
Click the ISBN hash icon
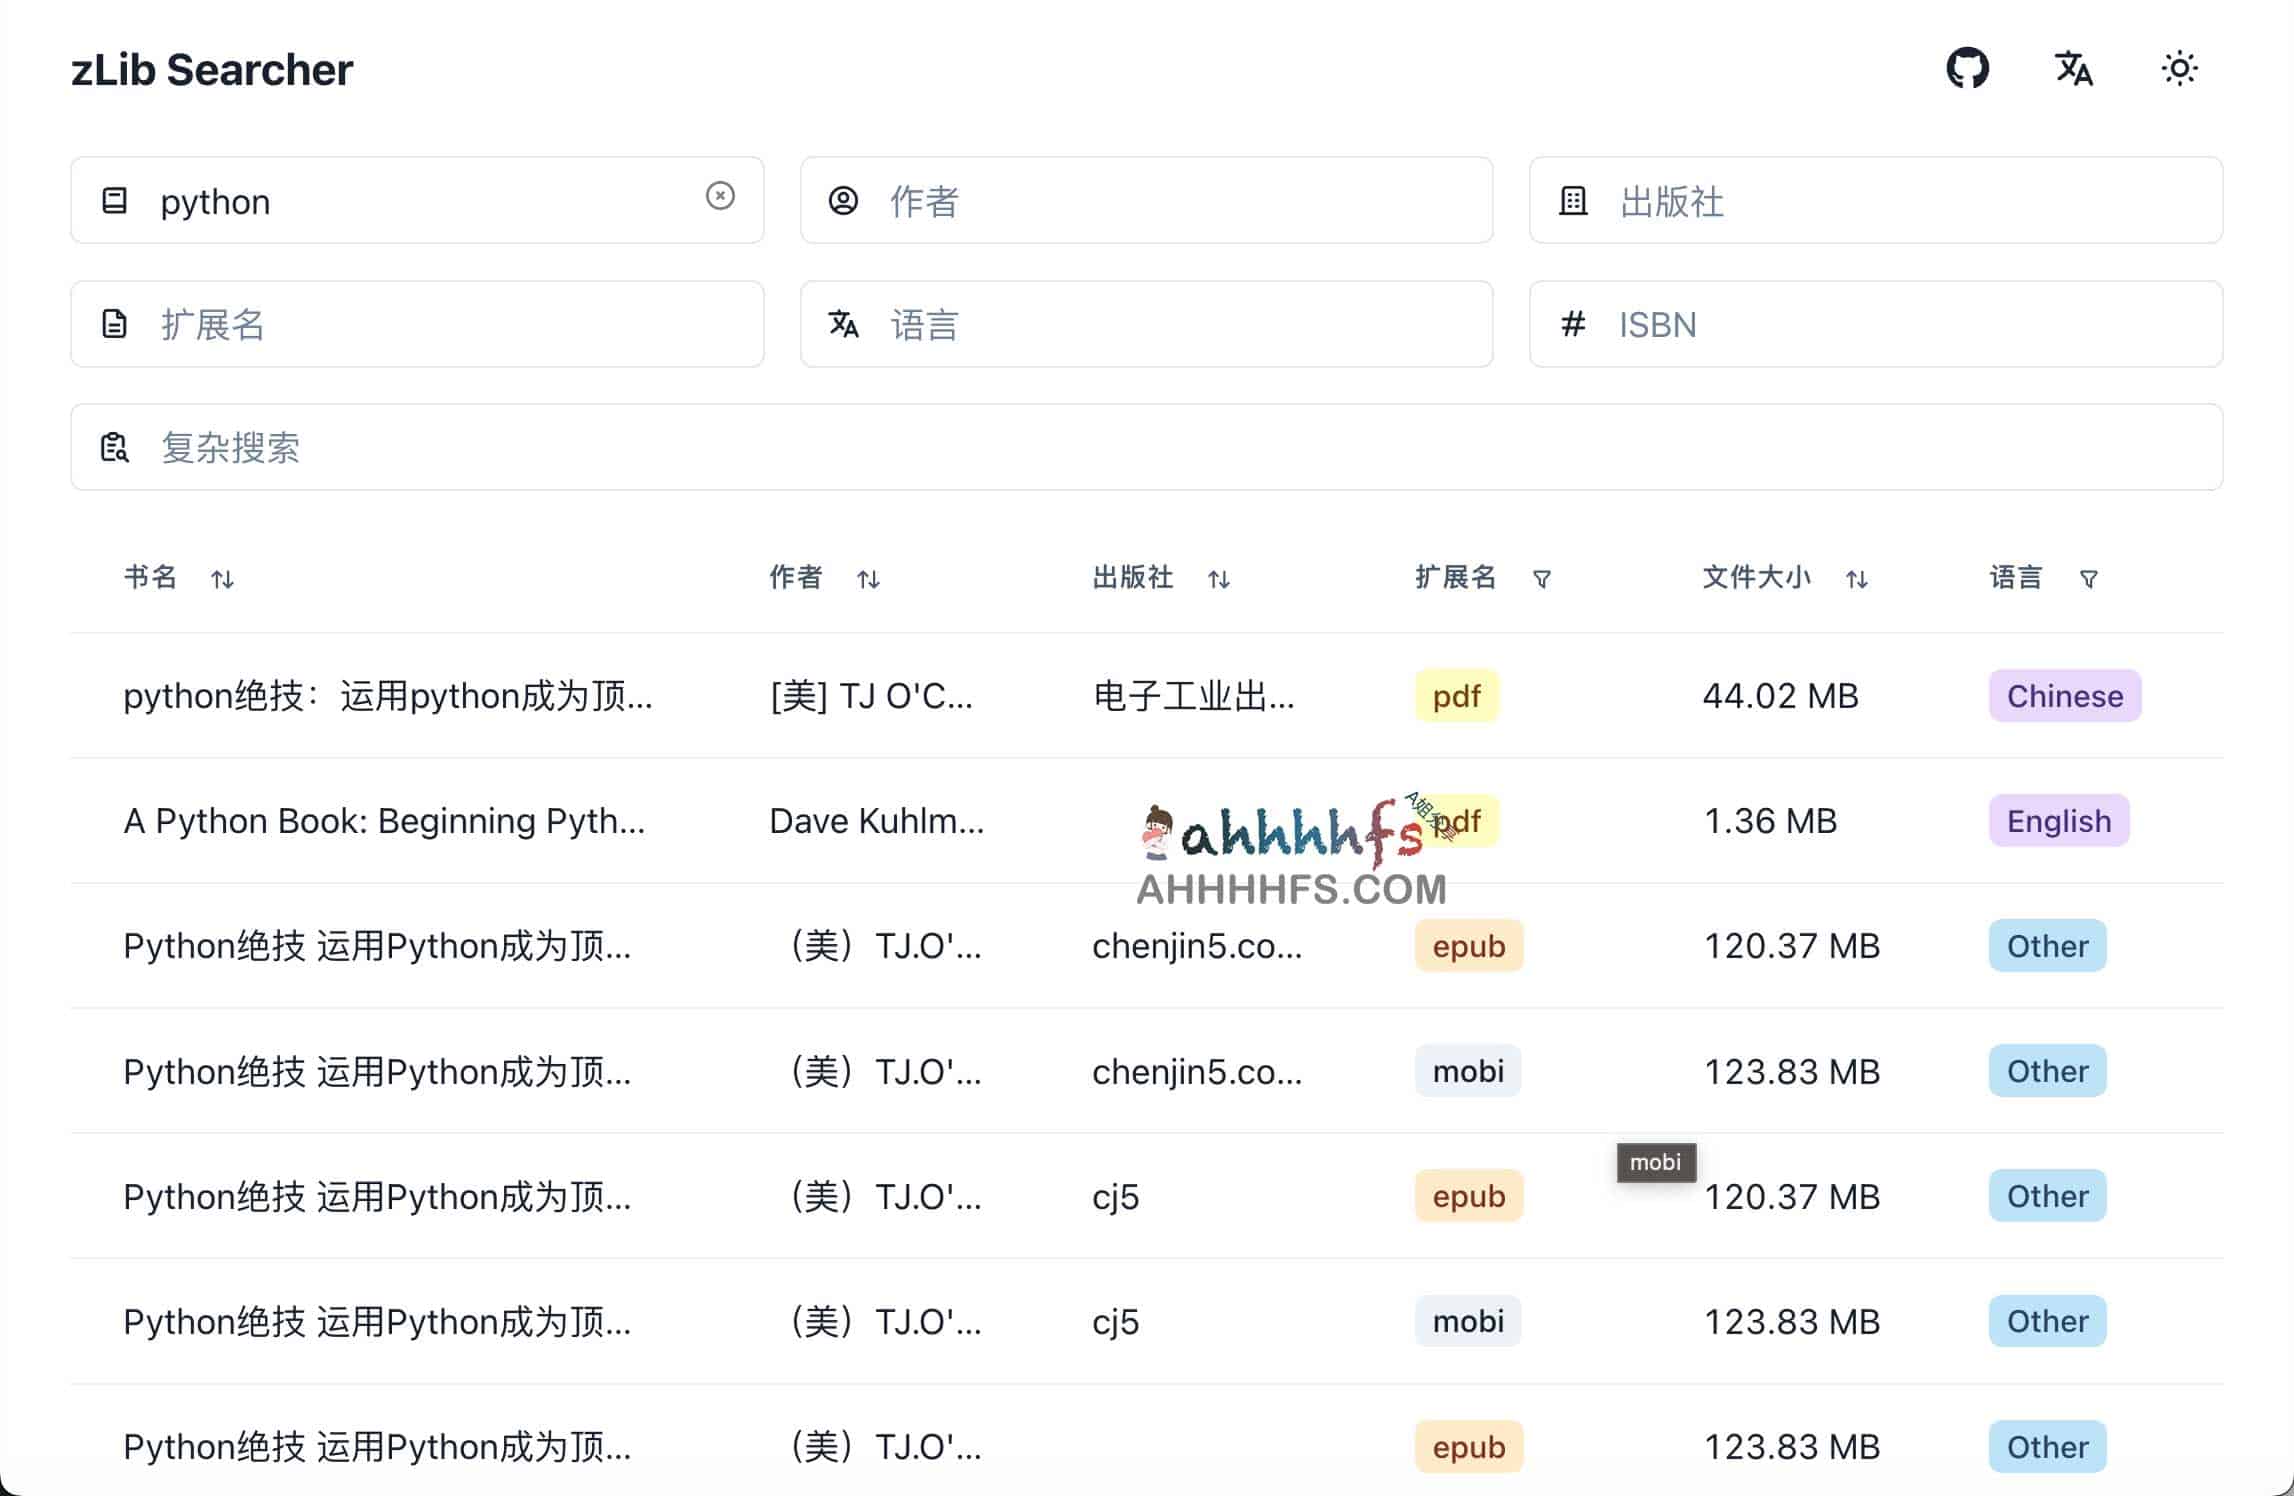coord(1574,324)
